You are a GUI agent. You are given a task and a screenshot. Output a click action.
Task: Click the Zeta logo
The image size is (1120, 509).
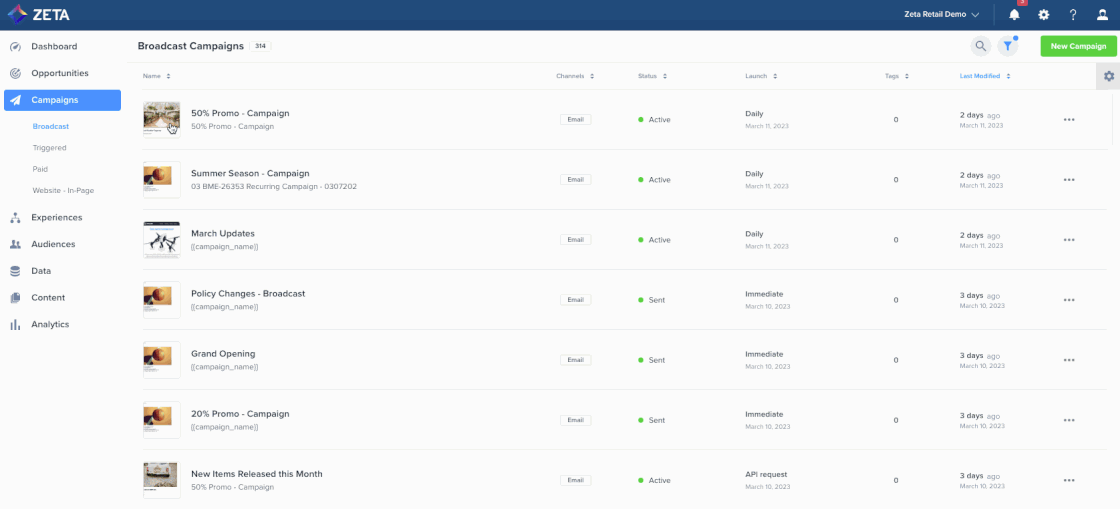39,14
